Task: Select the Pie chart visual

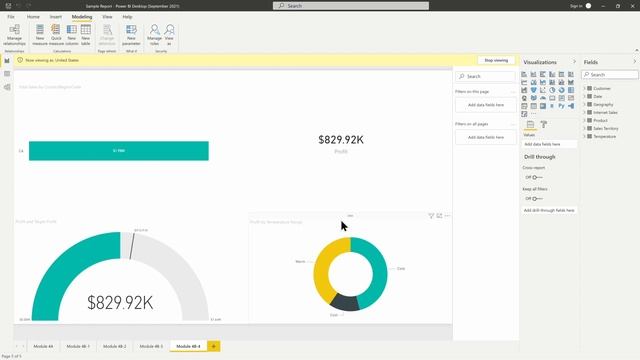Action: (552, 90)
